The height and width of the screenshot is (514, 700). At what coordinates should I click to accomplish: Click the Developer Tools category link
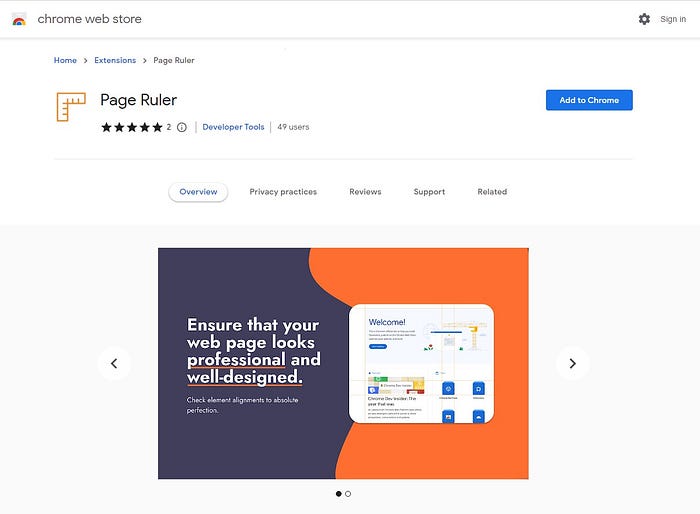tap(233, 127)
